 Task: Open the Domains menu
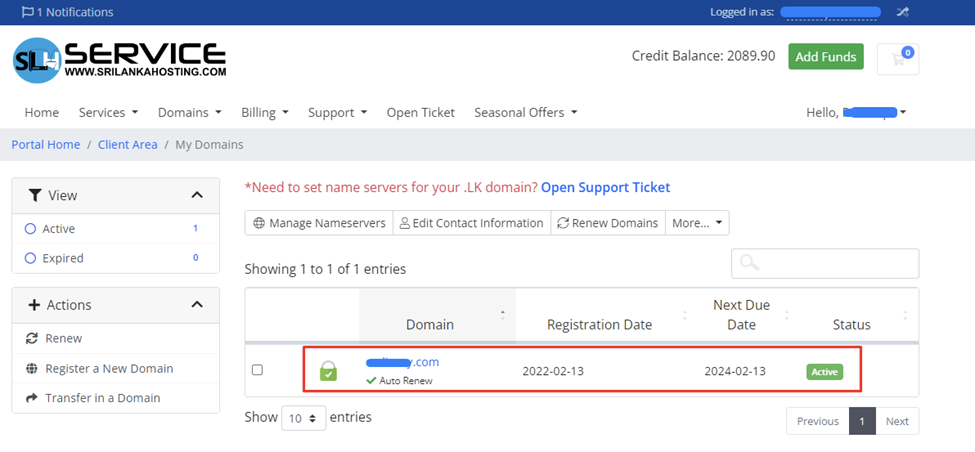pyautogui.click(x=189, y=112)
